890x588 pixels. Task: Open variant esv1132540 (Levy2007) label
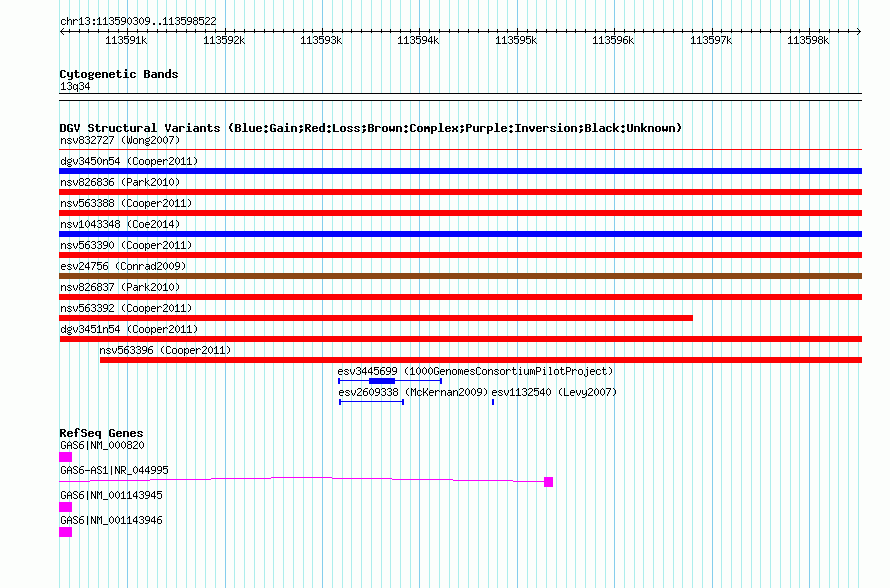pos(554,392)
